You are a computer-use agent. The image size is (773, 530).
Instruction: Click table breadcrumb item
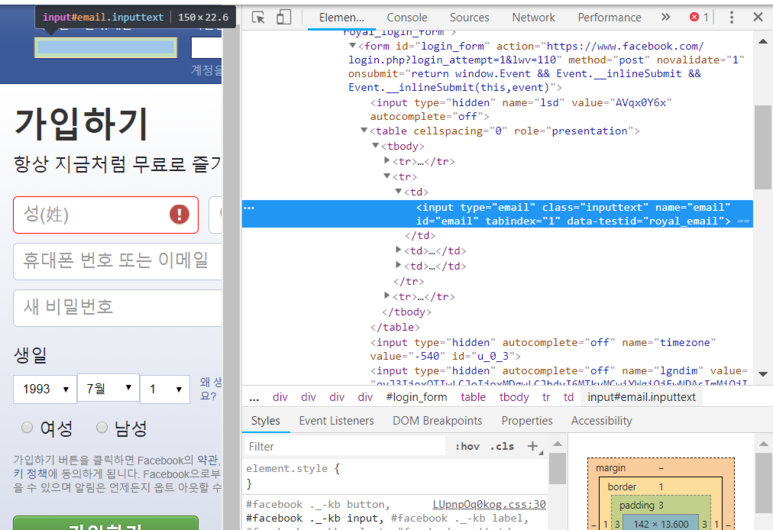(x=473, y=397)
